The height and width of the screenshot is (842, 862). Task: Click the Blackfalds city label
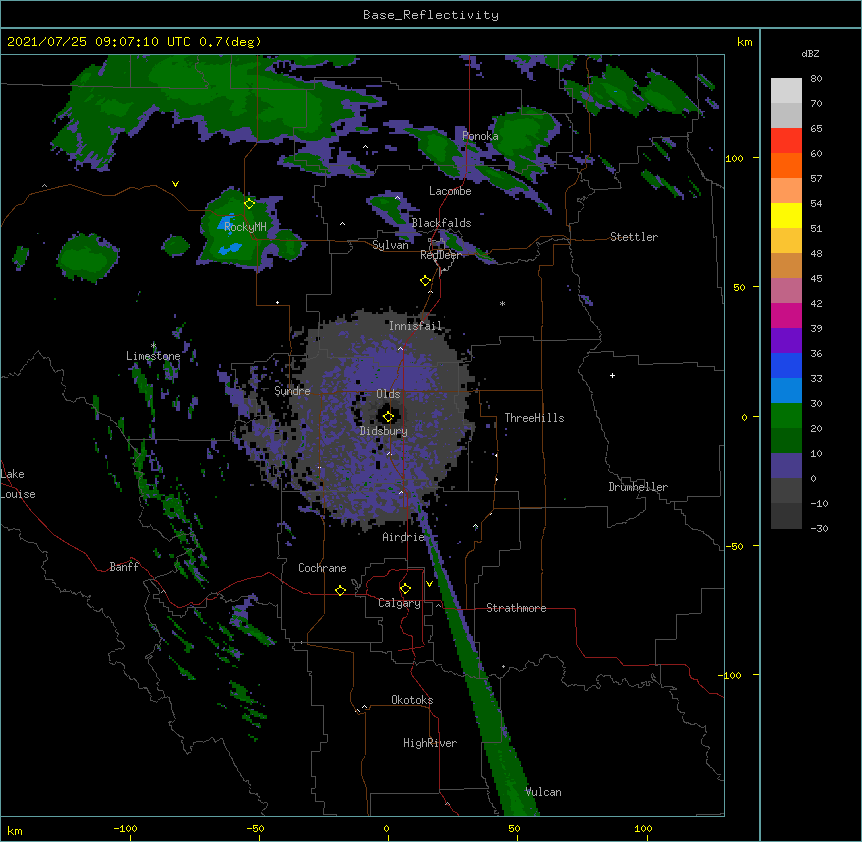[441, 223]
